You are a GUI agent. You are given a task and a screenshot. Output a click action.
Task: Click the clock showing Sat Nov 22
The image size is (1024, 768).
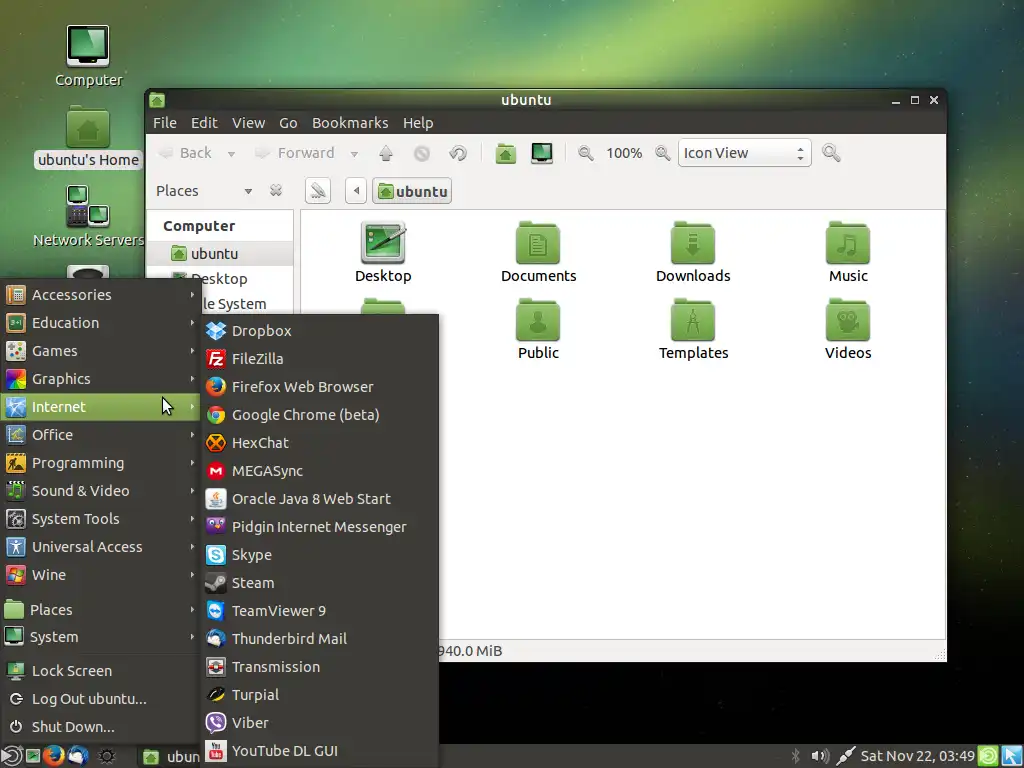pyautogui.click(x=918, y=756)
